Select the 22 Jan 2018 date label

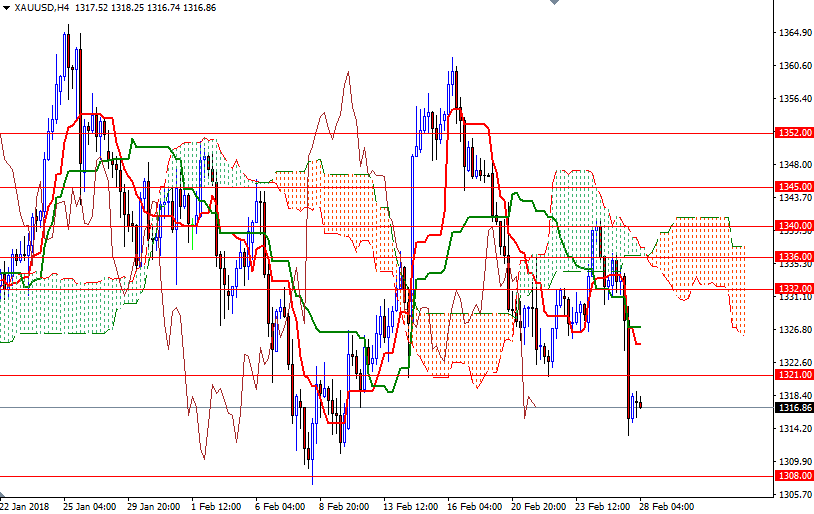(x=26, y=506)
